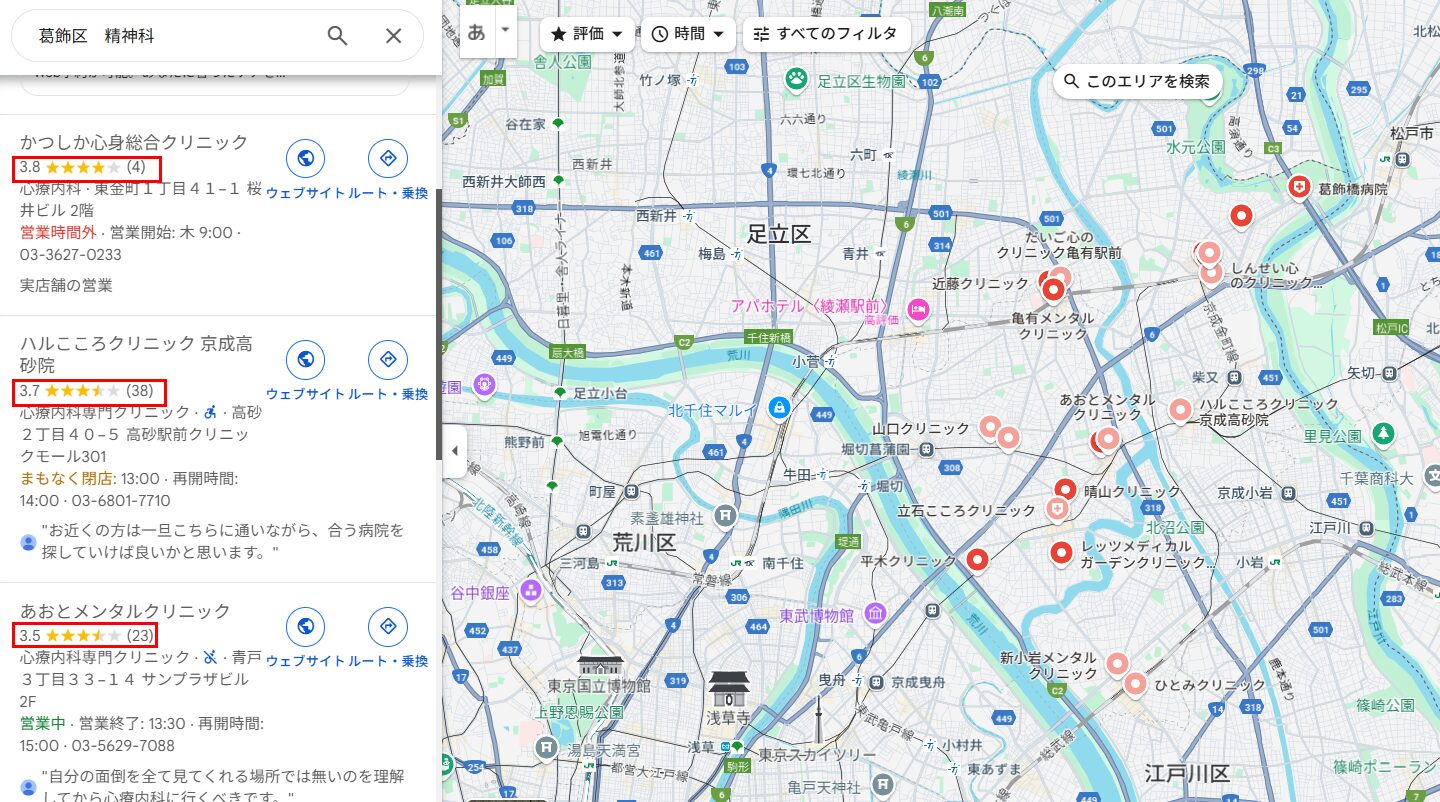This screenshot has height=802, width=1440.
Task: Select the ハルこころクリニック 京成高砂院 result title
Action: coord(137,354)
